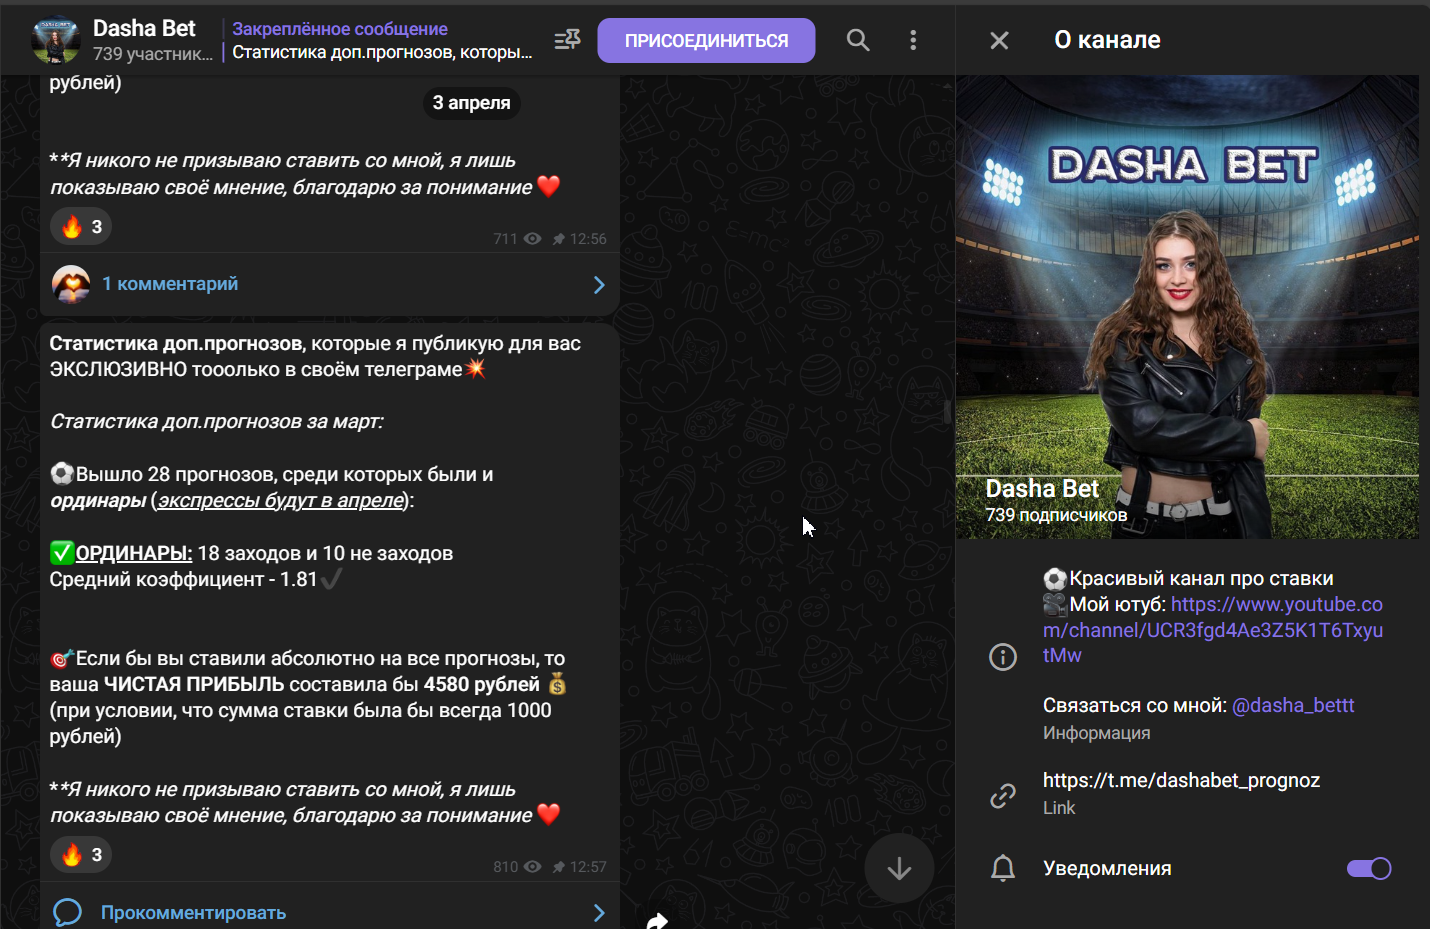Click the 739 подписчиков text in panel
1430x929 pixels.
[x=1056, y=515]
